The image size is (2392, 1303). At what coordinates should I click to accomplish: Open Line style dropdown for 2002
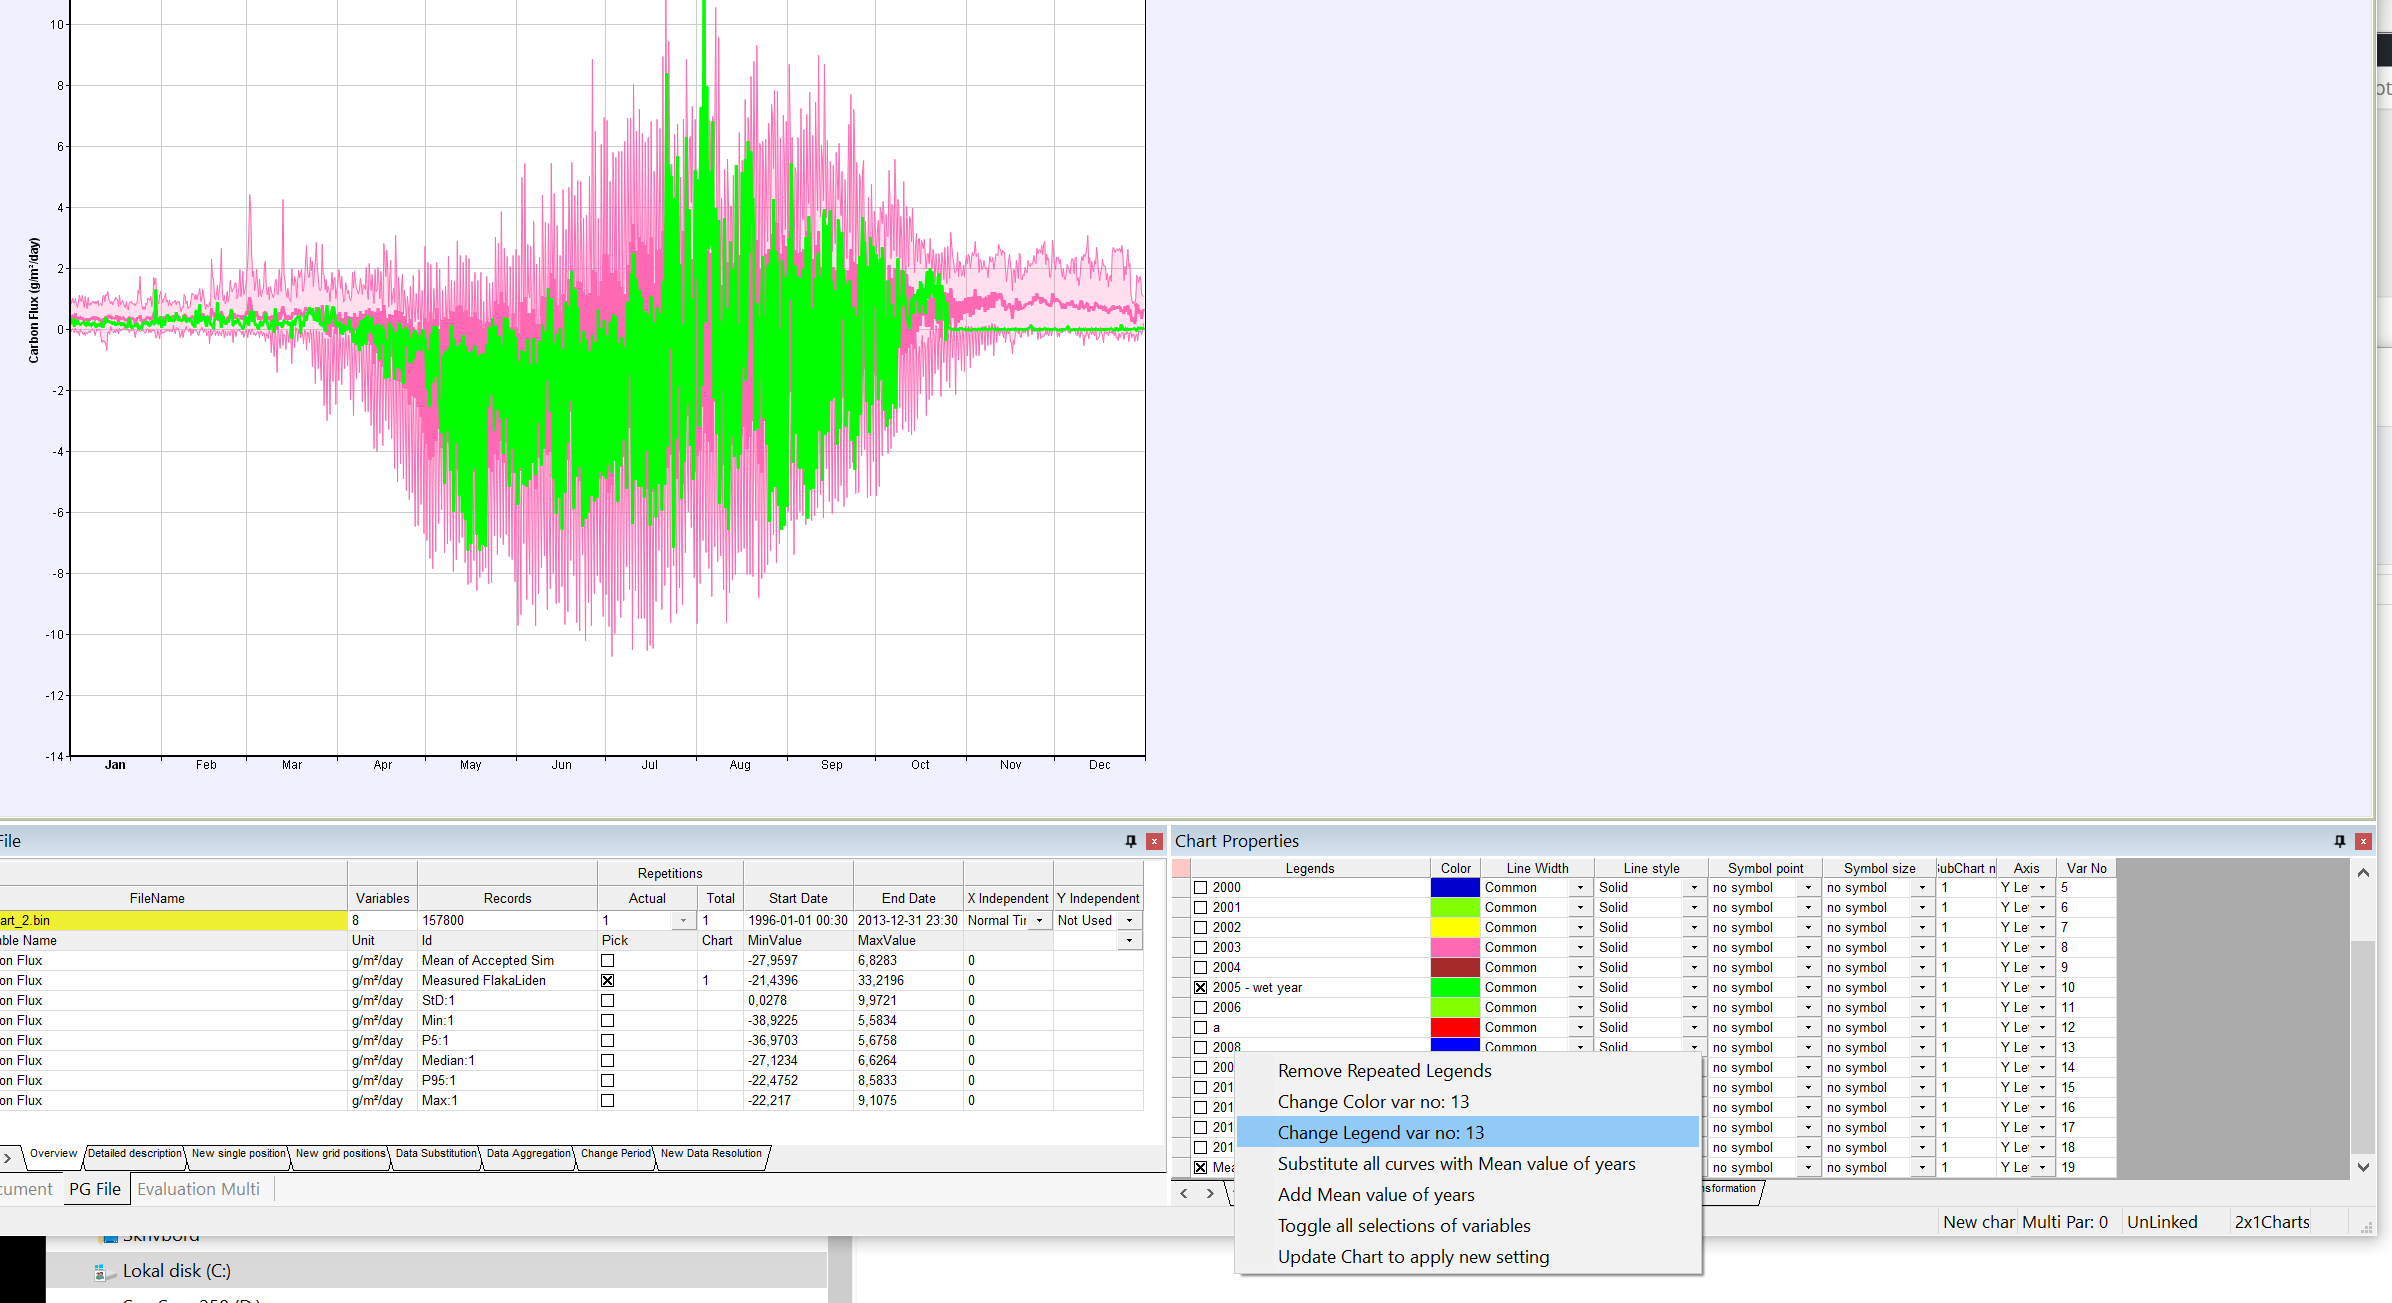tap(1694, 928)
